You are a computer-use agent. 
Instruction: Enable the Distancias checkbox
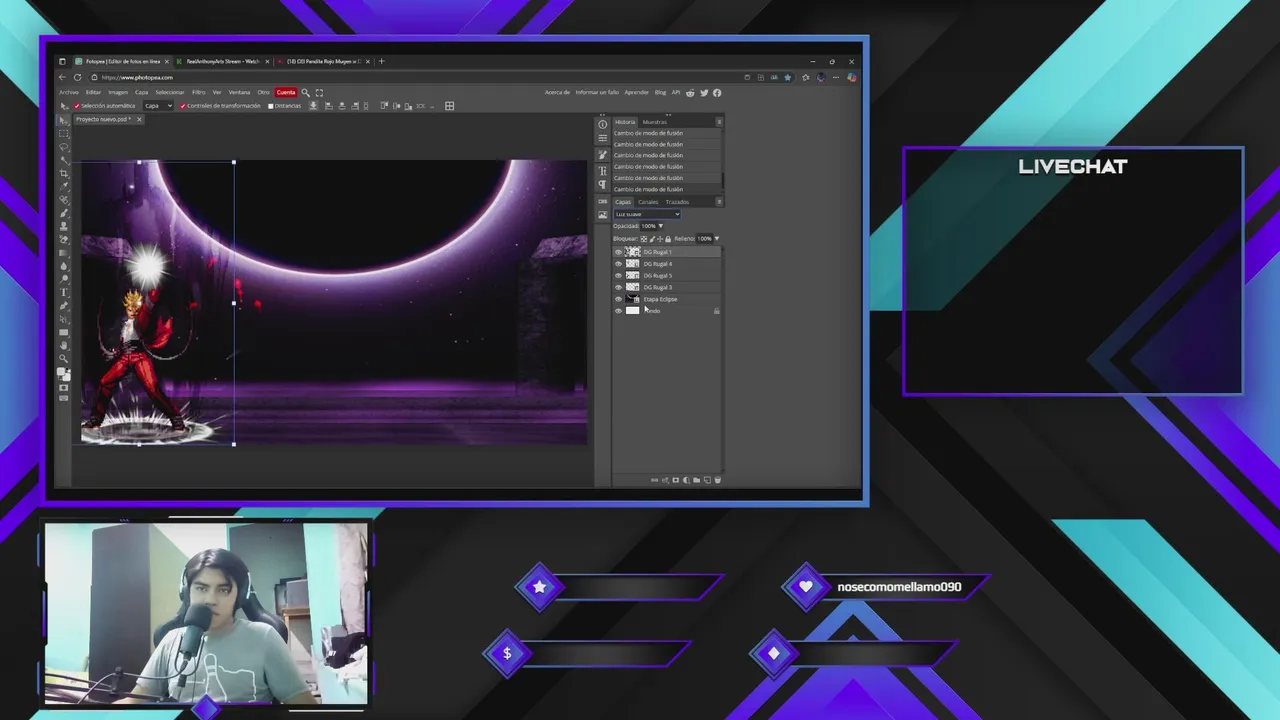click(271, 106)
